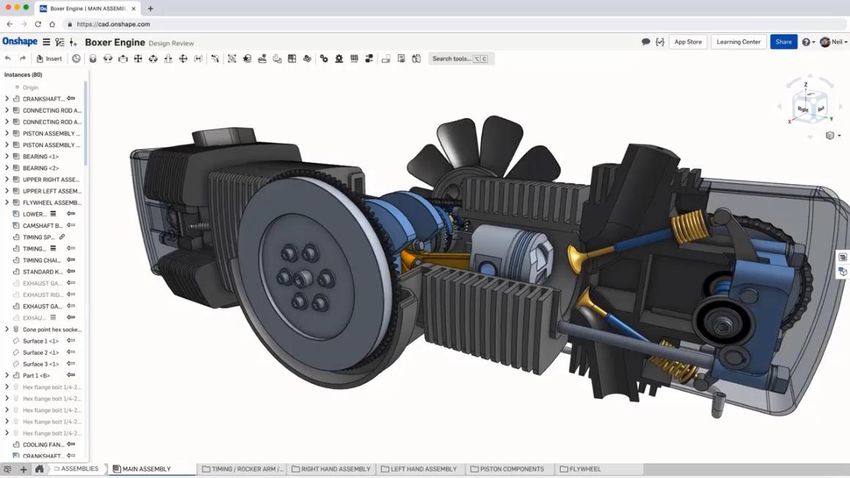Screen dimensions: 850x478
Task: Click the add new tab plus icon
Action: pos(23,469)
